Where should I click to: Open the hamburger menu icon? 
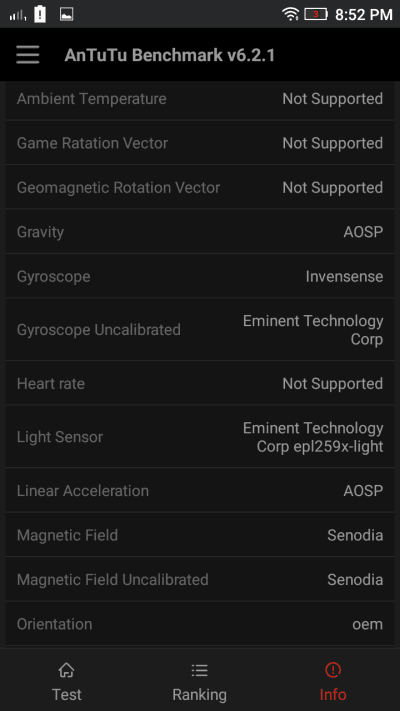tap(28, 55)
